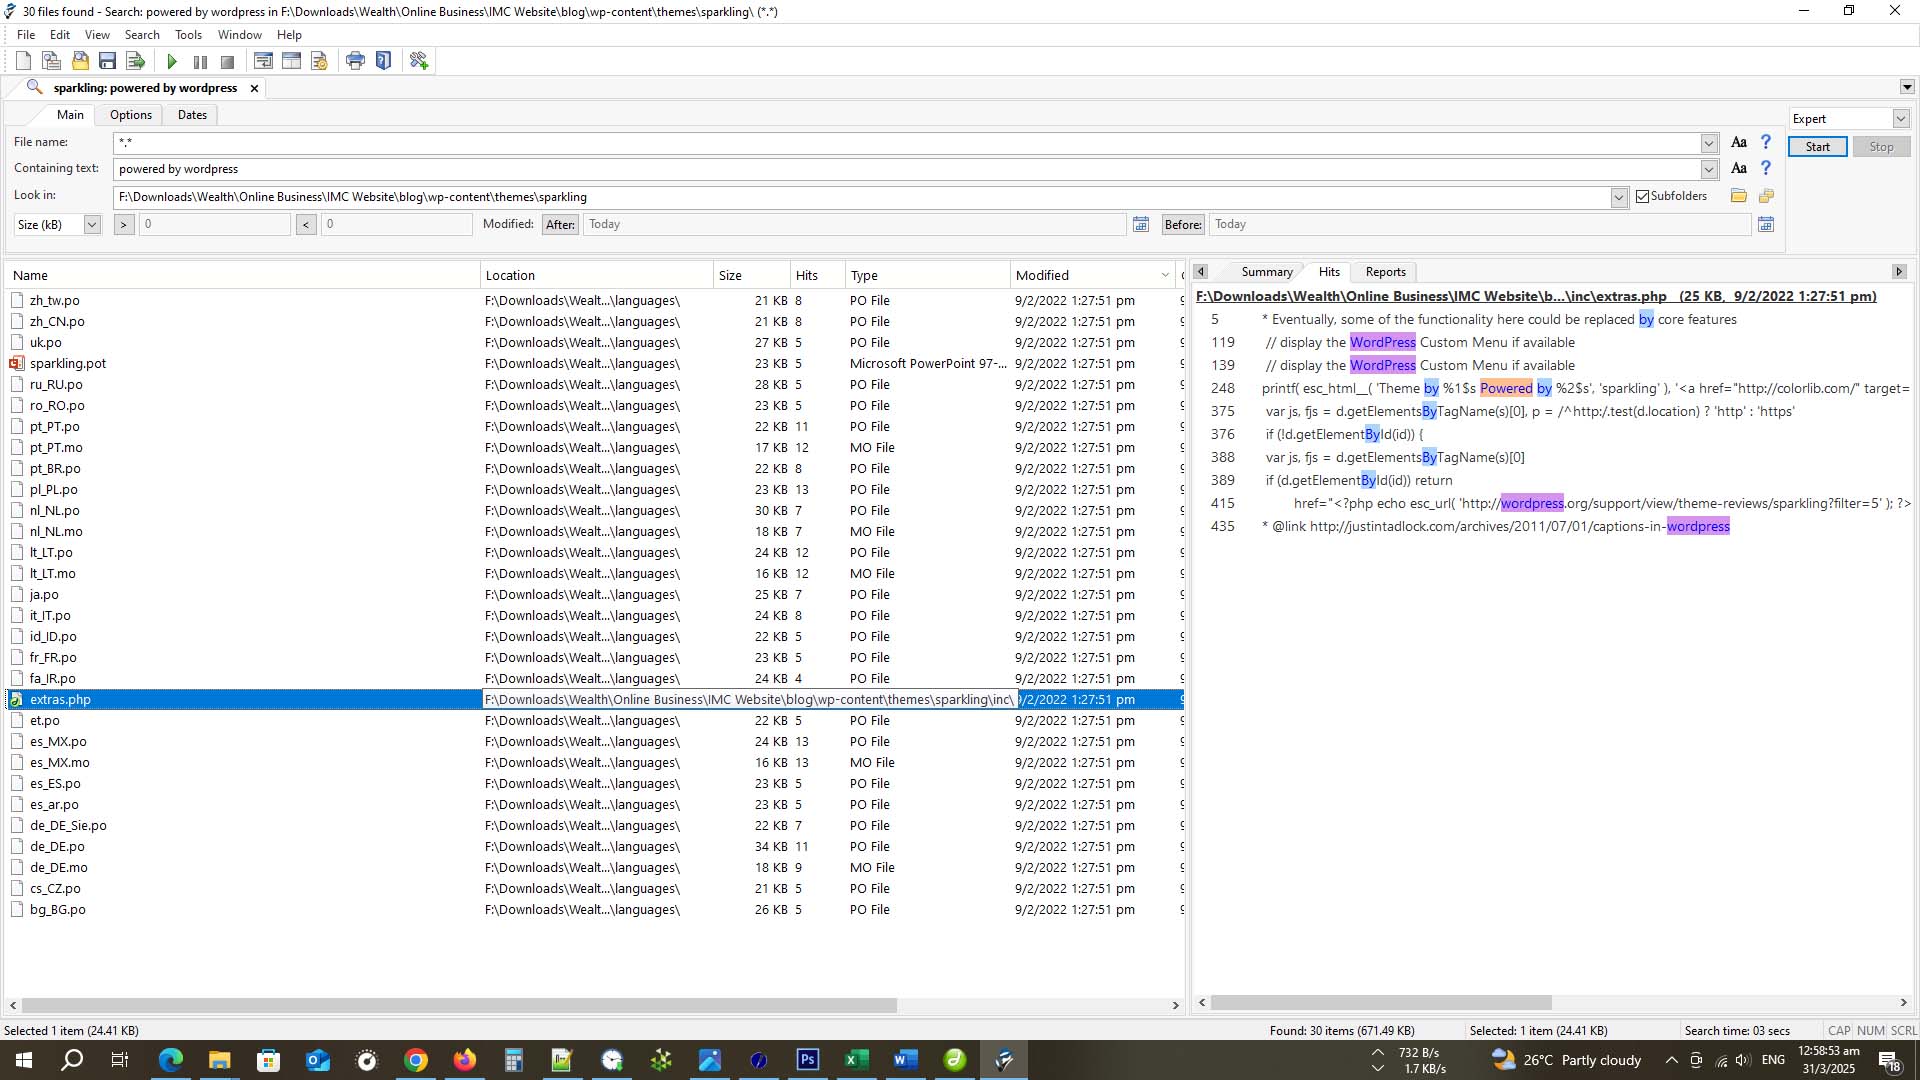Open the Tools menu

point(188,35)
